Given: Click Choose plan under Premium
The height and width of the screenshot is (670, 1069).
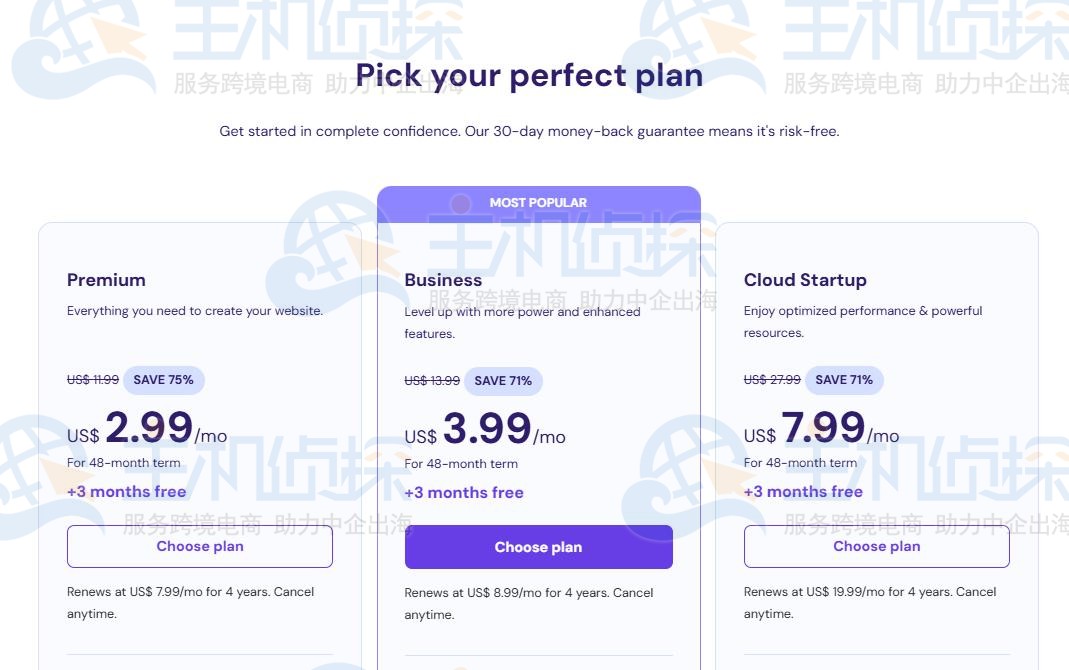Looking at the screenshot, I should tap(200, 547).
